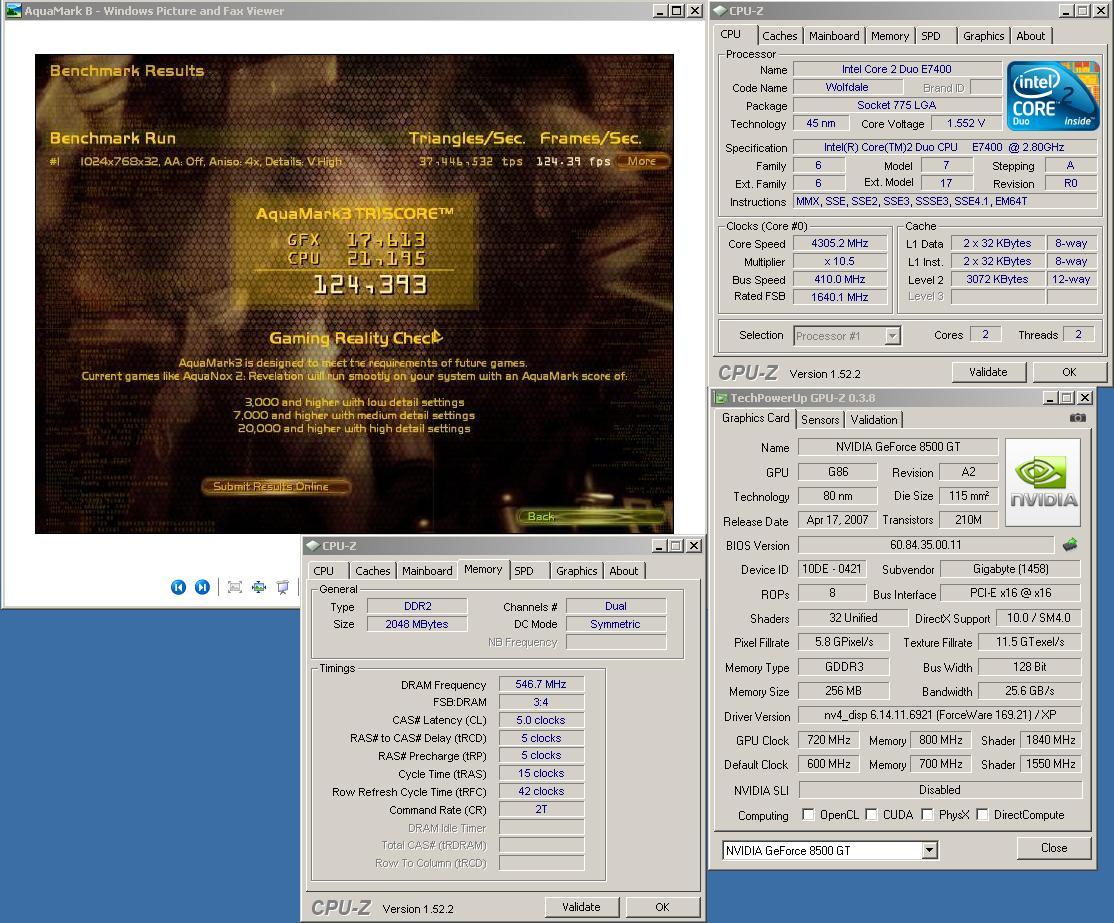Click the Core Speed value 4305.2 MHz
The width and height of the screenshot is (1114, 923).
pyautogui.click(x=840, y=243)
